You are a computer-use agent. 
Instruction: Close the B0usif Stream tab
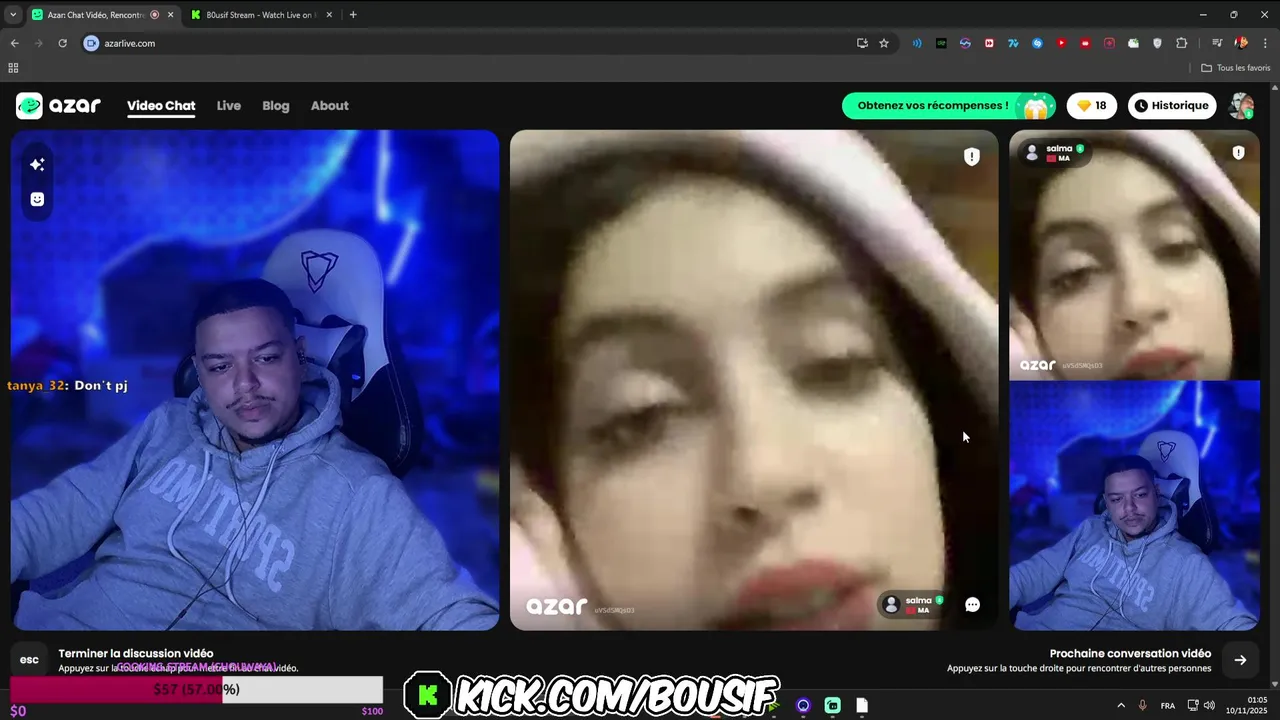click(330, 15)
